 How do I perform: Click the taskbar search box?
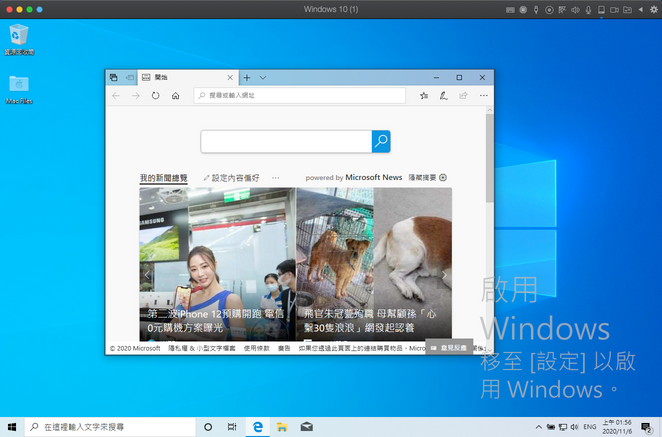pos(111,427)
